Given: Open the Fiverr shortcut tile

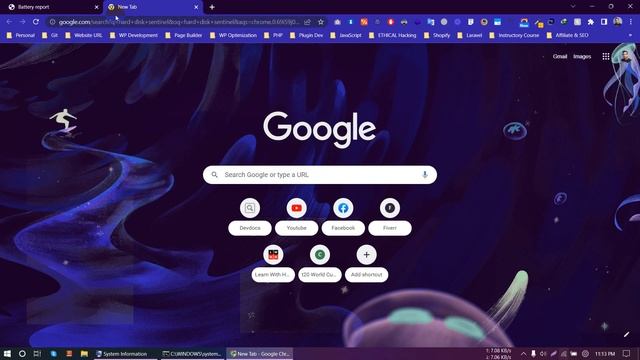Looking at the screenshot, I should [390, 217].
